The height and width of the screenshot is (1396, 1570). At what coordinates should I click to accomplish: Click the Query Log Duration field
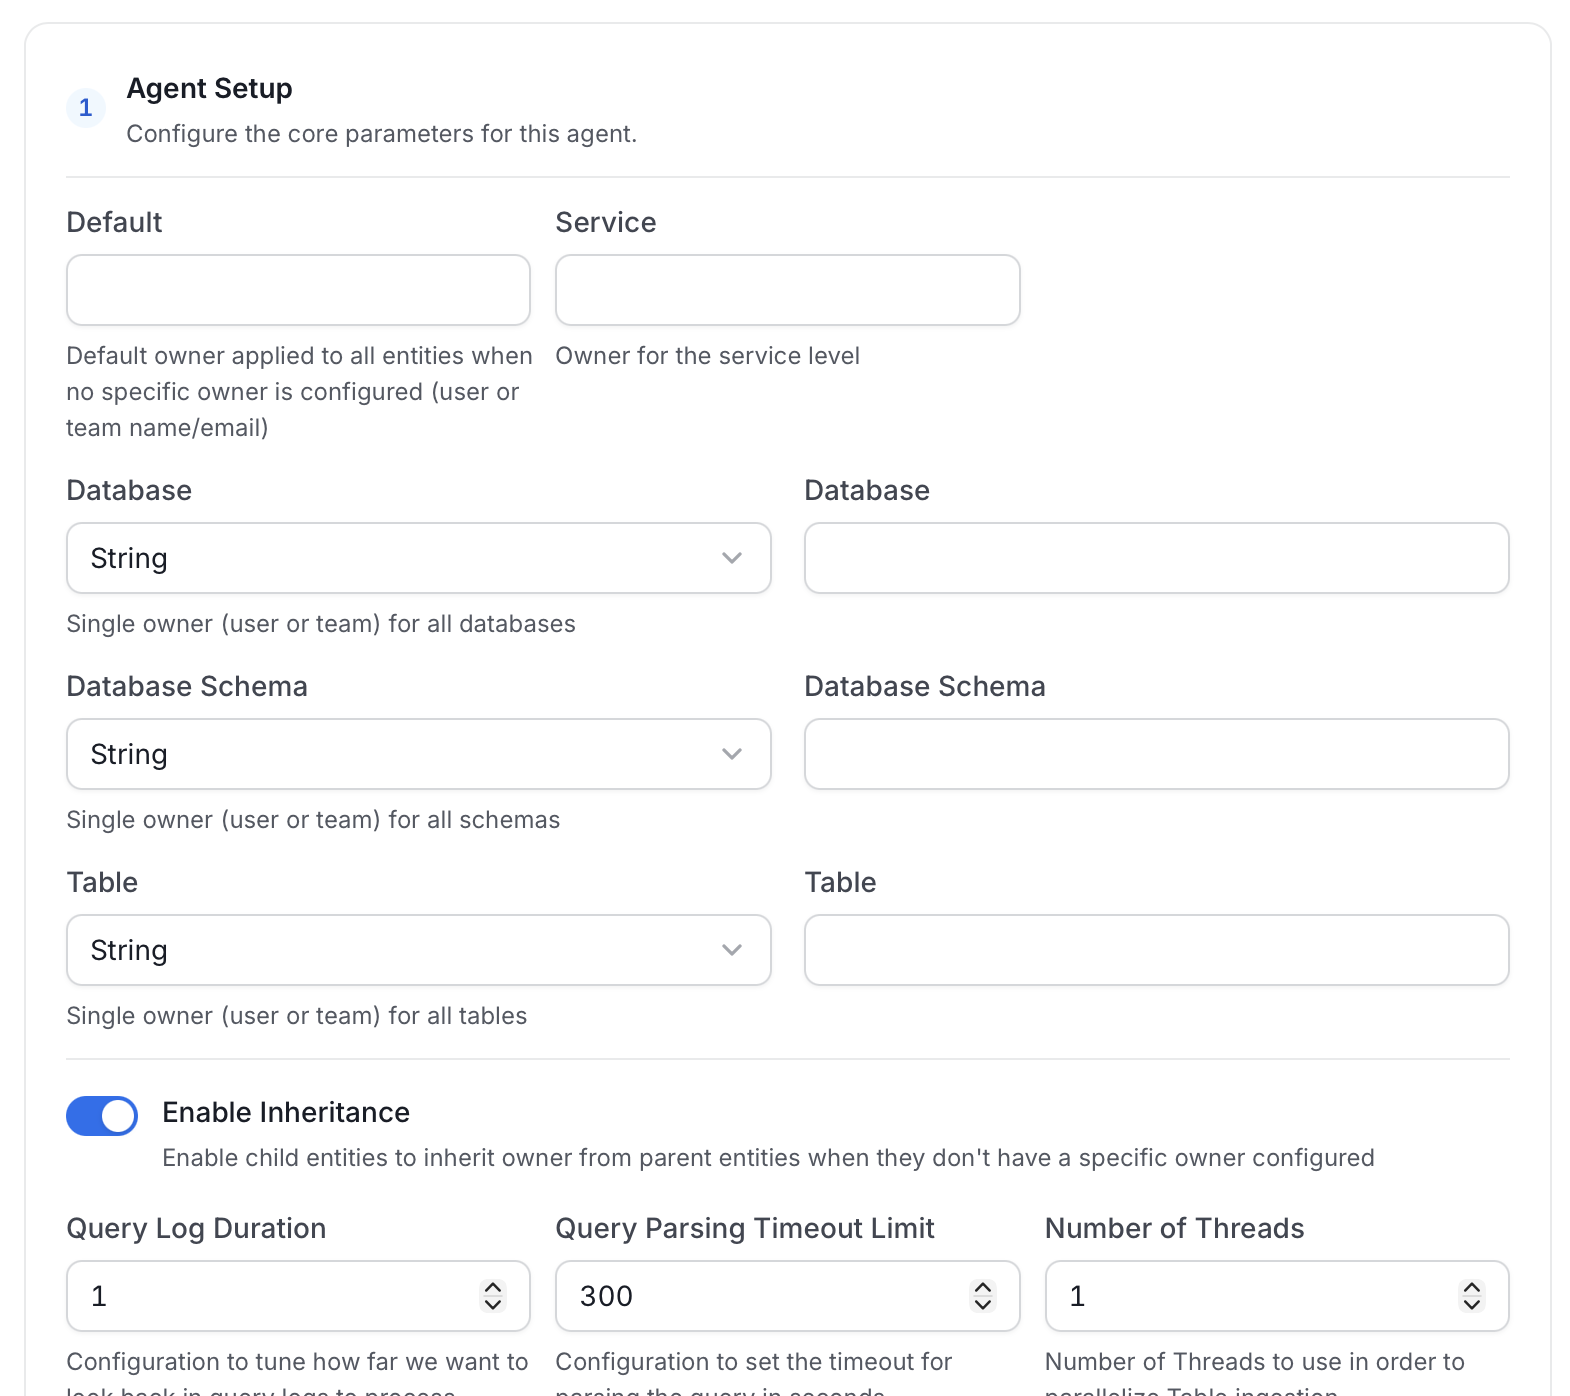pyautogui.click(x=298, y=1296)
